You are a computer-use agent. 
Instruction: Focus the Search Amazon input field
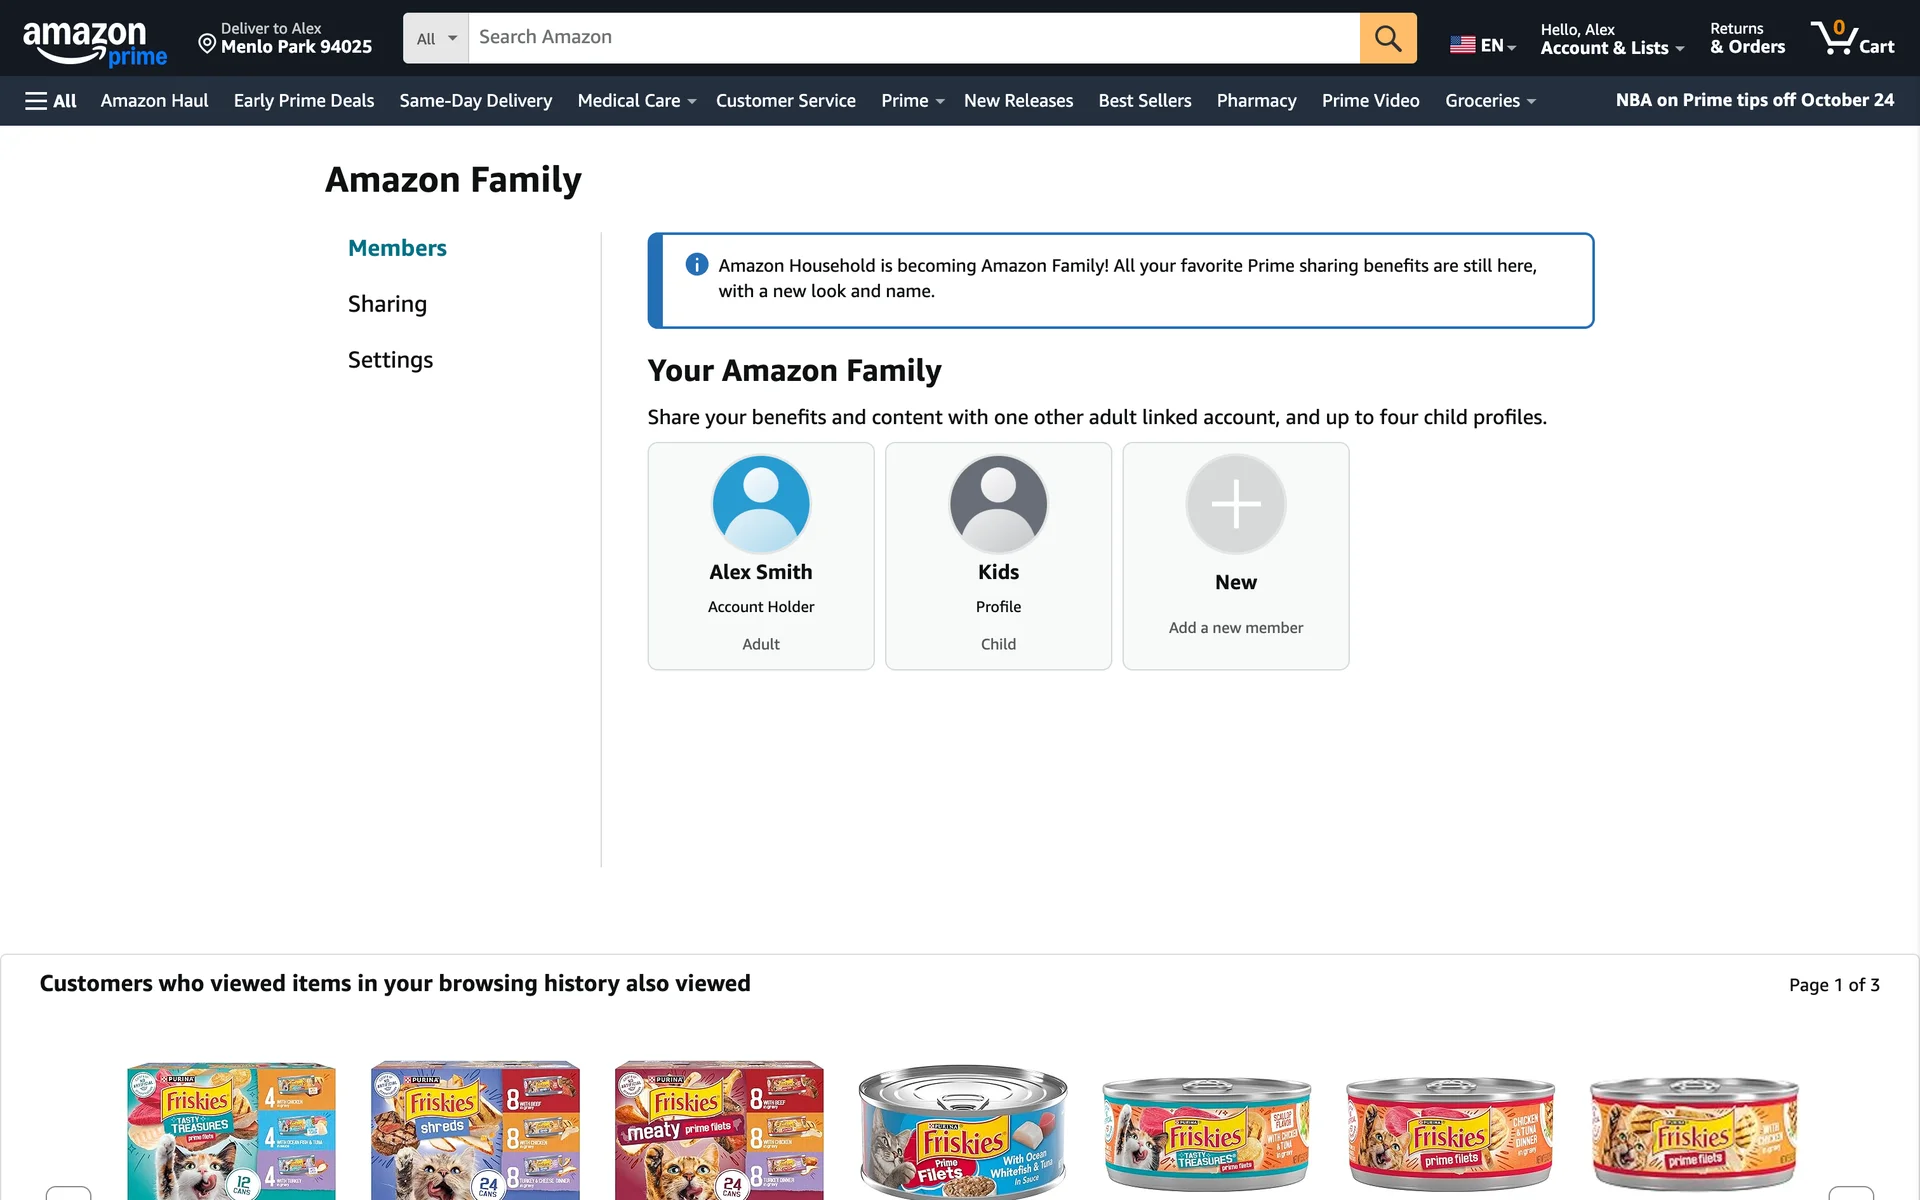(x=913, y=38)
